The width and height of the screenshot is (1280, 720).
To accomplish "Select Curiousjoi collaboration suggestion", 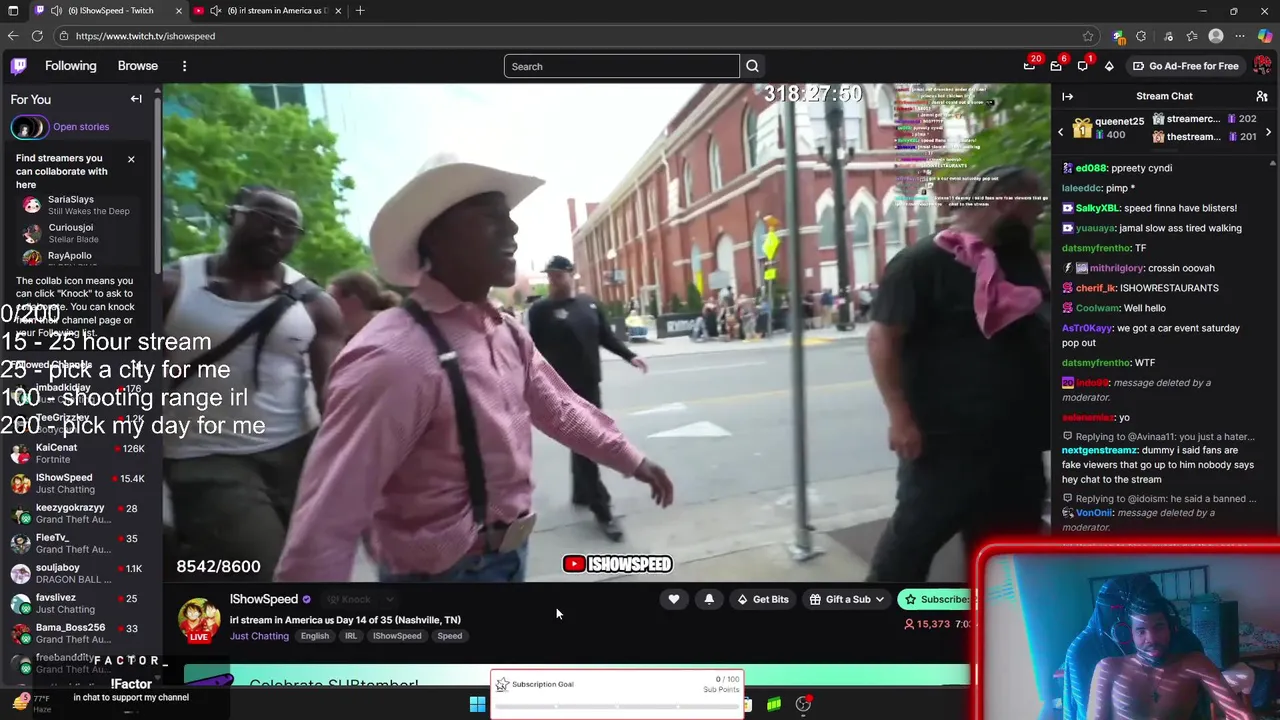I will click(78, 233).
